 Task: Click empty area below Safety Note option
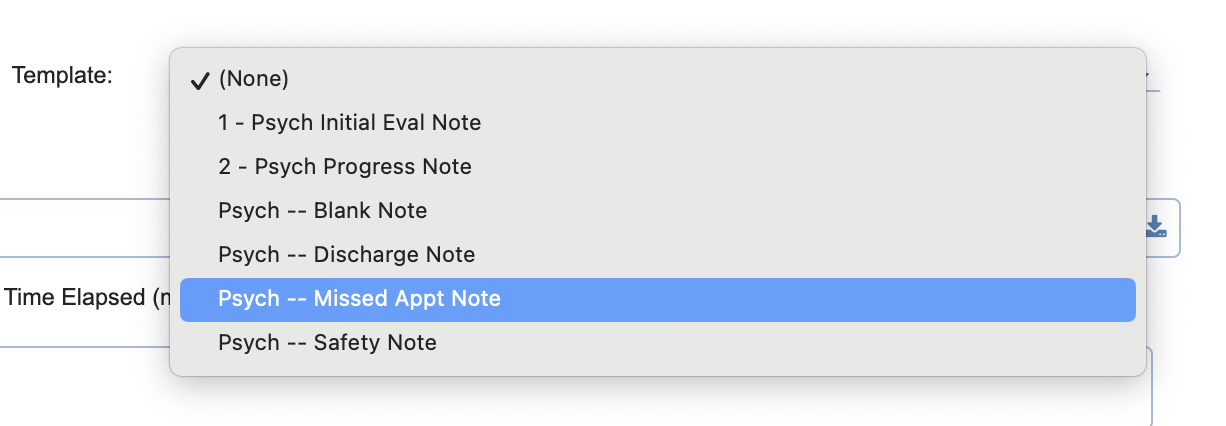(658, 370)
